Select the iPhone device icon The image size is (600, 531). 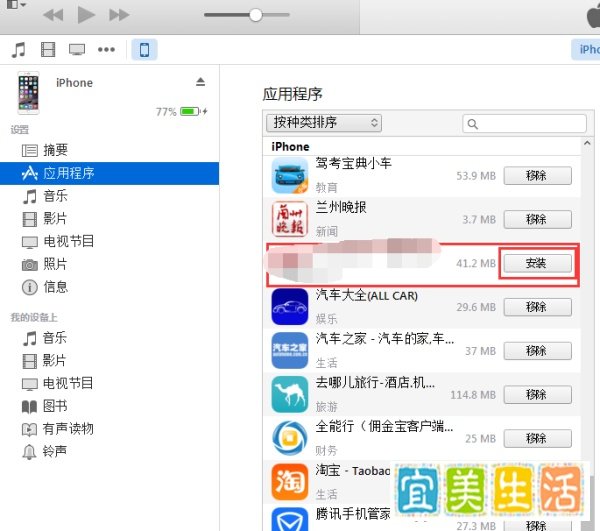[x=144, y=50]
